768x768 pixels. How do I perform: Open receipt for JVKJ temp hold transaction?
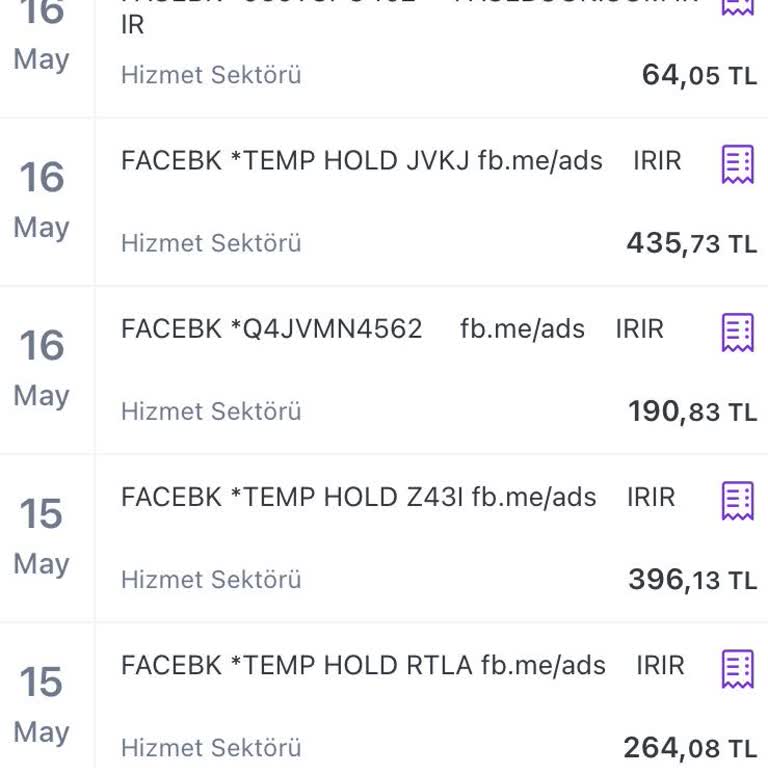[x=737, y=164]
